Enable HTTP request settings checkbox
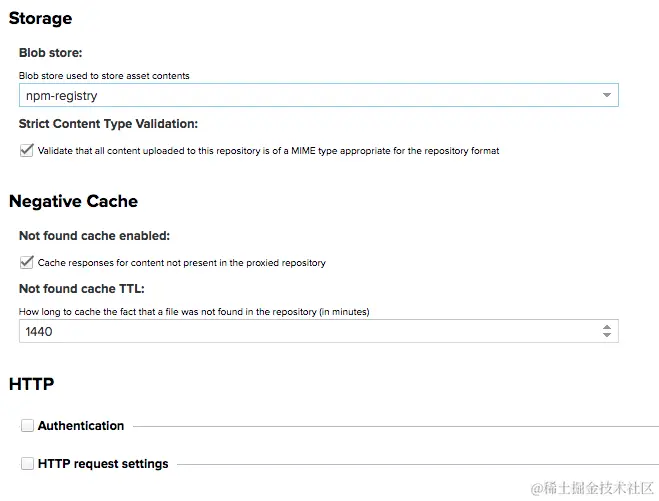This screenshot has height=501, width=659. 27,463
